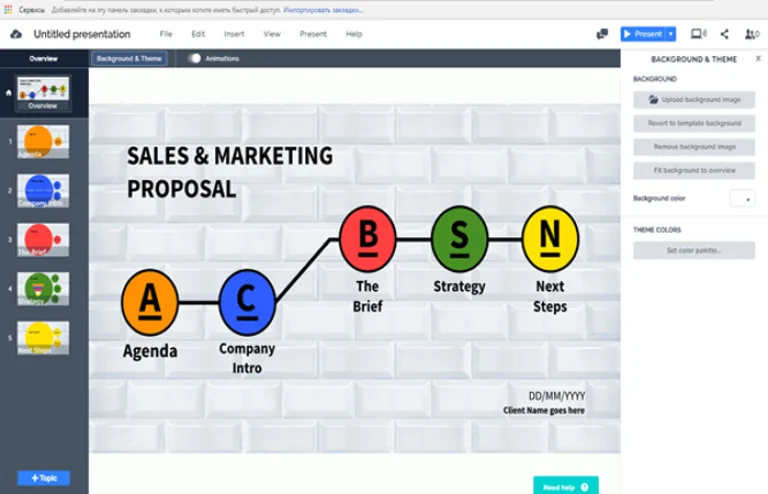The height and width of the screenshot is (494, 768).
Task: Click Revert to template background
Action: tap(694, 123)
